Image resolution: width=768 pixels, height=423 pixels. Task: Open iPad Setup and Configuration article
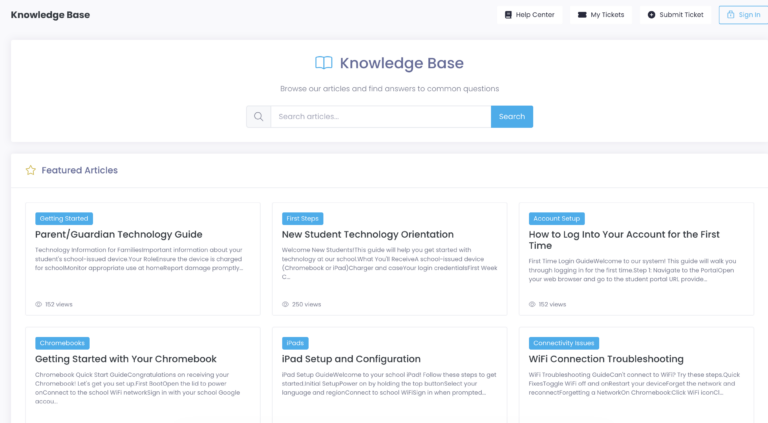click(351, 359)
